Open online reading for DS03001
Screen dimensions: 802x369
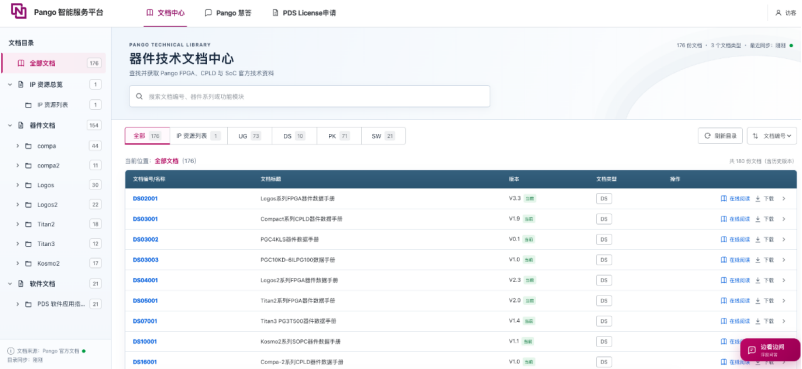click(735, 219)
